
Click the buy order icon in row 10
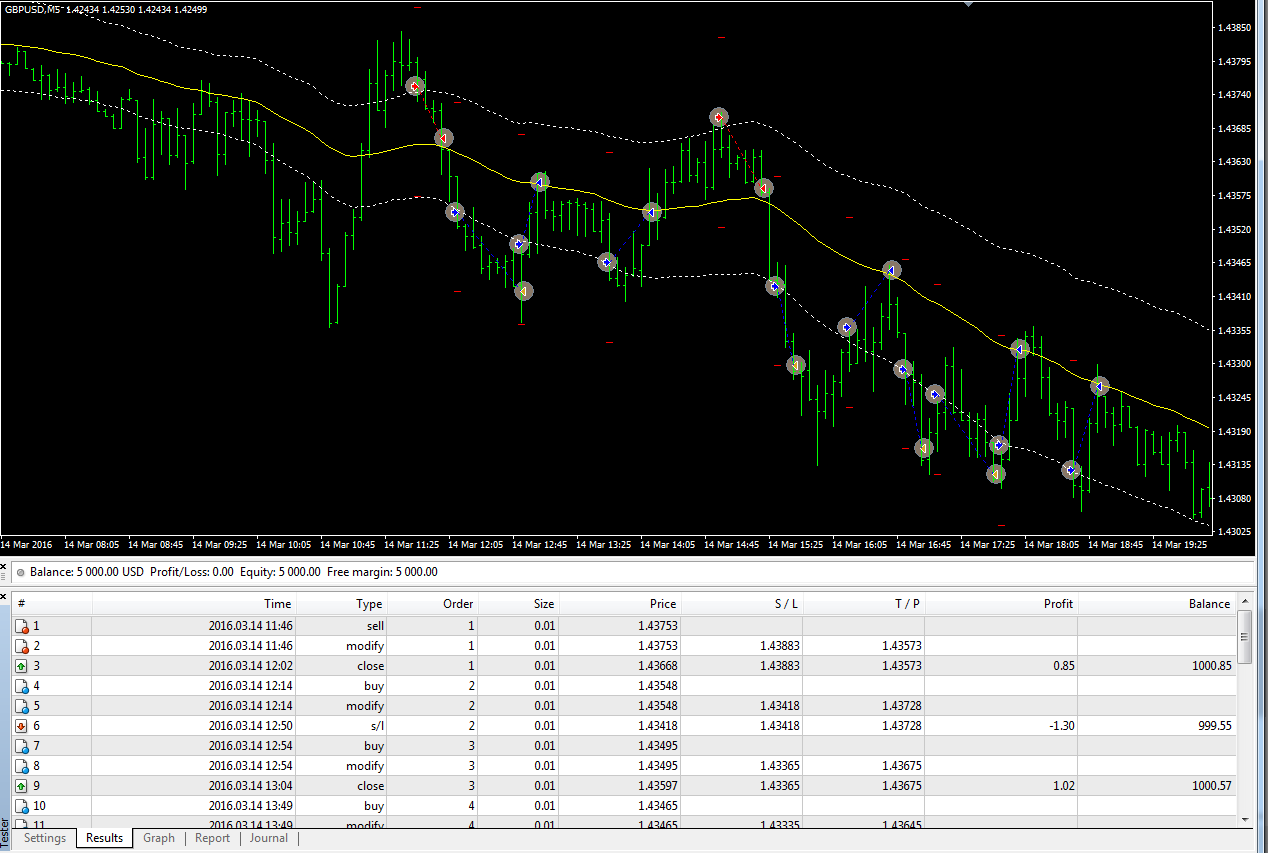[x=22, y=806]
